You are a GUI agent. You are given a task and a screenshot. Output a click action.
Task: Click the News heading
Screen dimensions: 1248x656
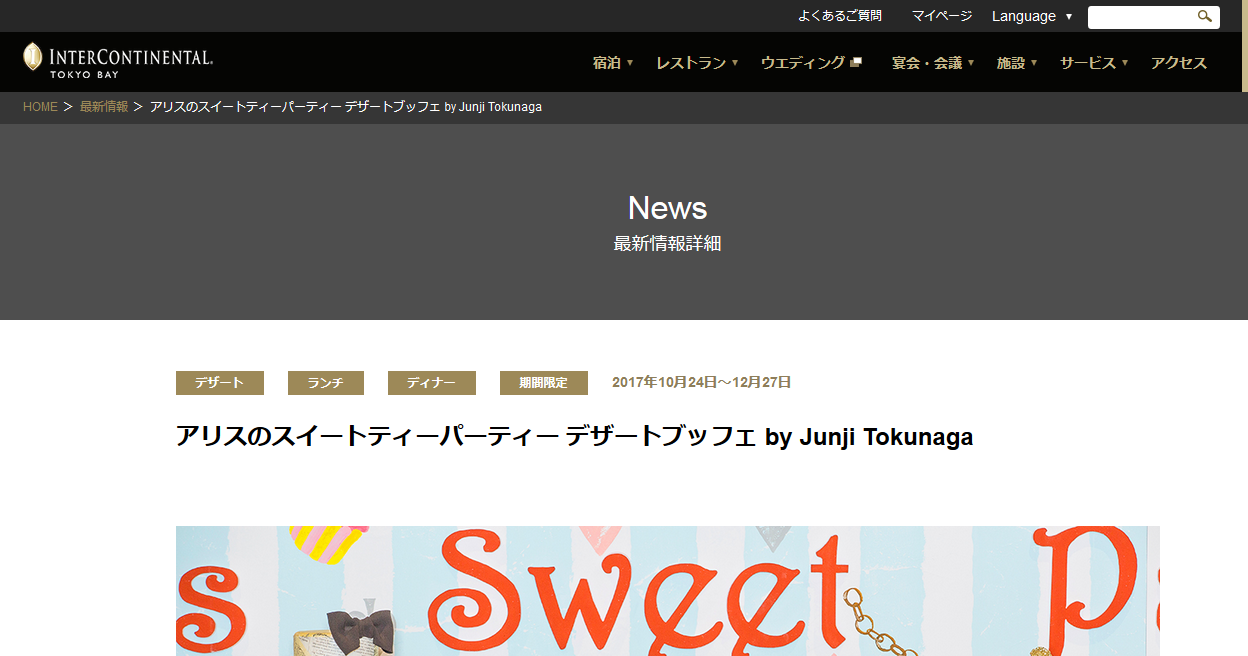point(667,207)
